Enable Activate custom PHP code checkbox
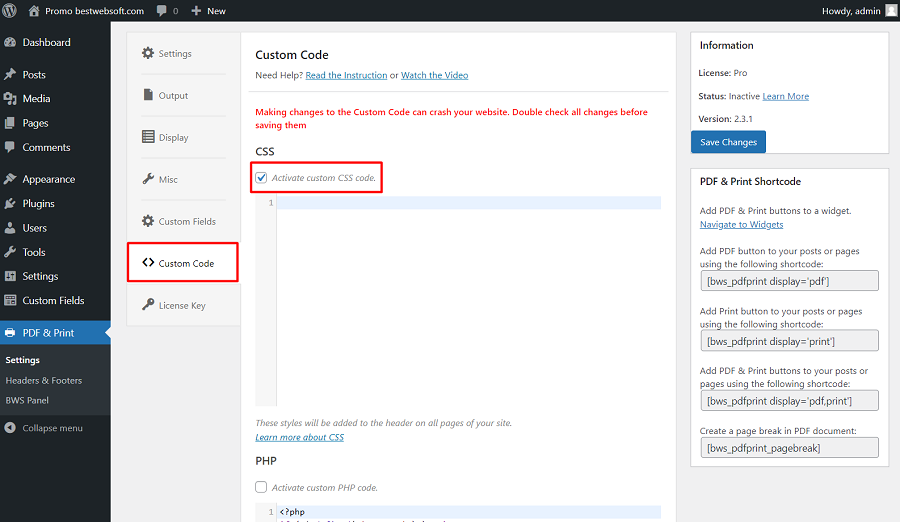The image size is (900, 522). (x=261, y=487)
